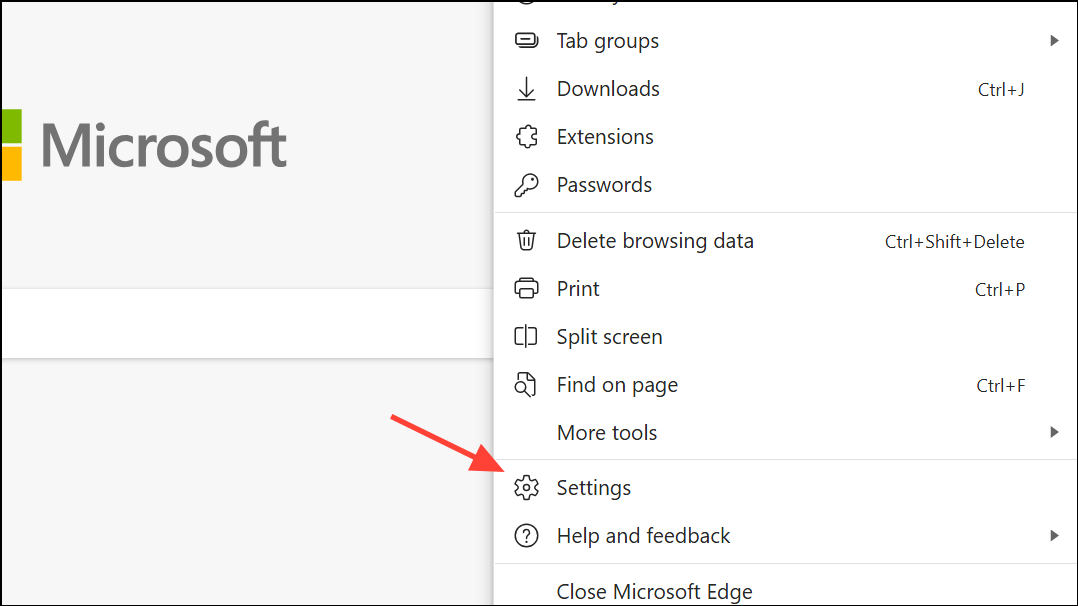Open Tab groups menu entry
The width and height of the screenshot is (1078, 606).
[786, 41]
